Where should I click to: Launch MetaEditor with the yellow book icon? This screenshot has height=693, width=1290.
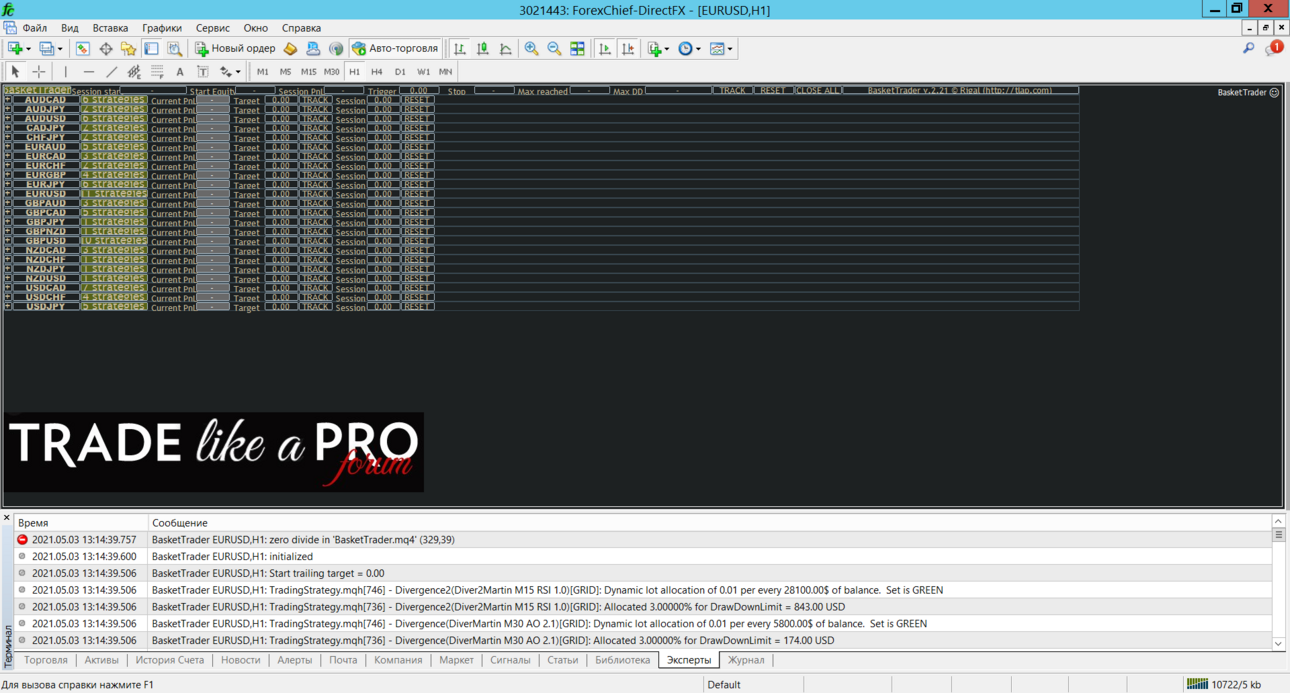[291, 48]
